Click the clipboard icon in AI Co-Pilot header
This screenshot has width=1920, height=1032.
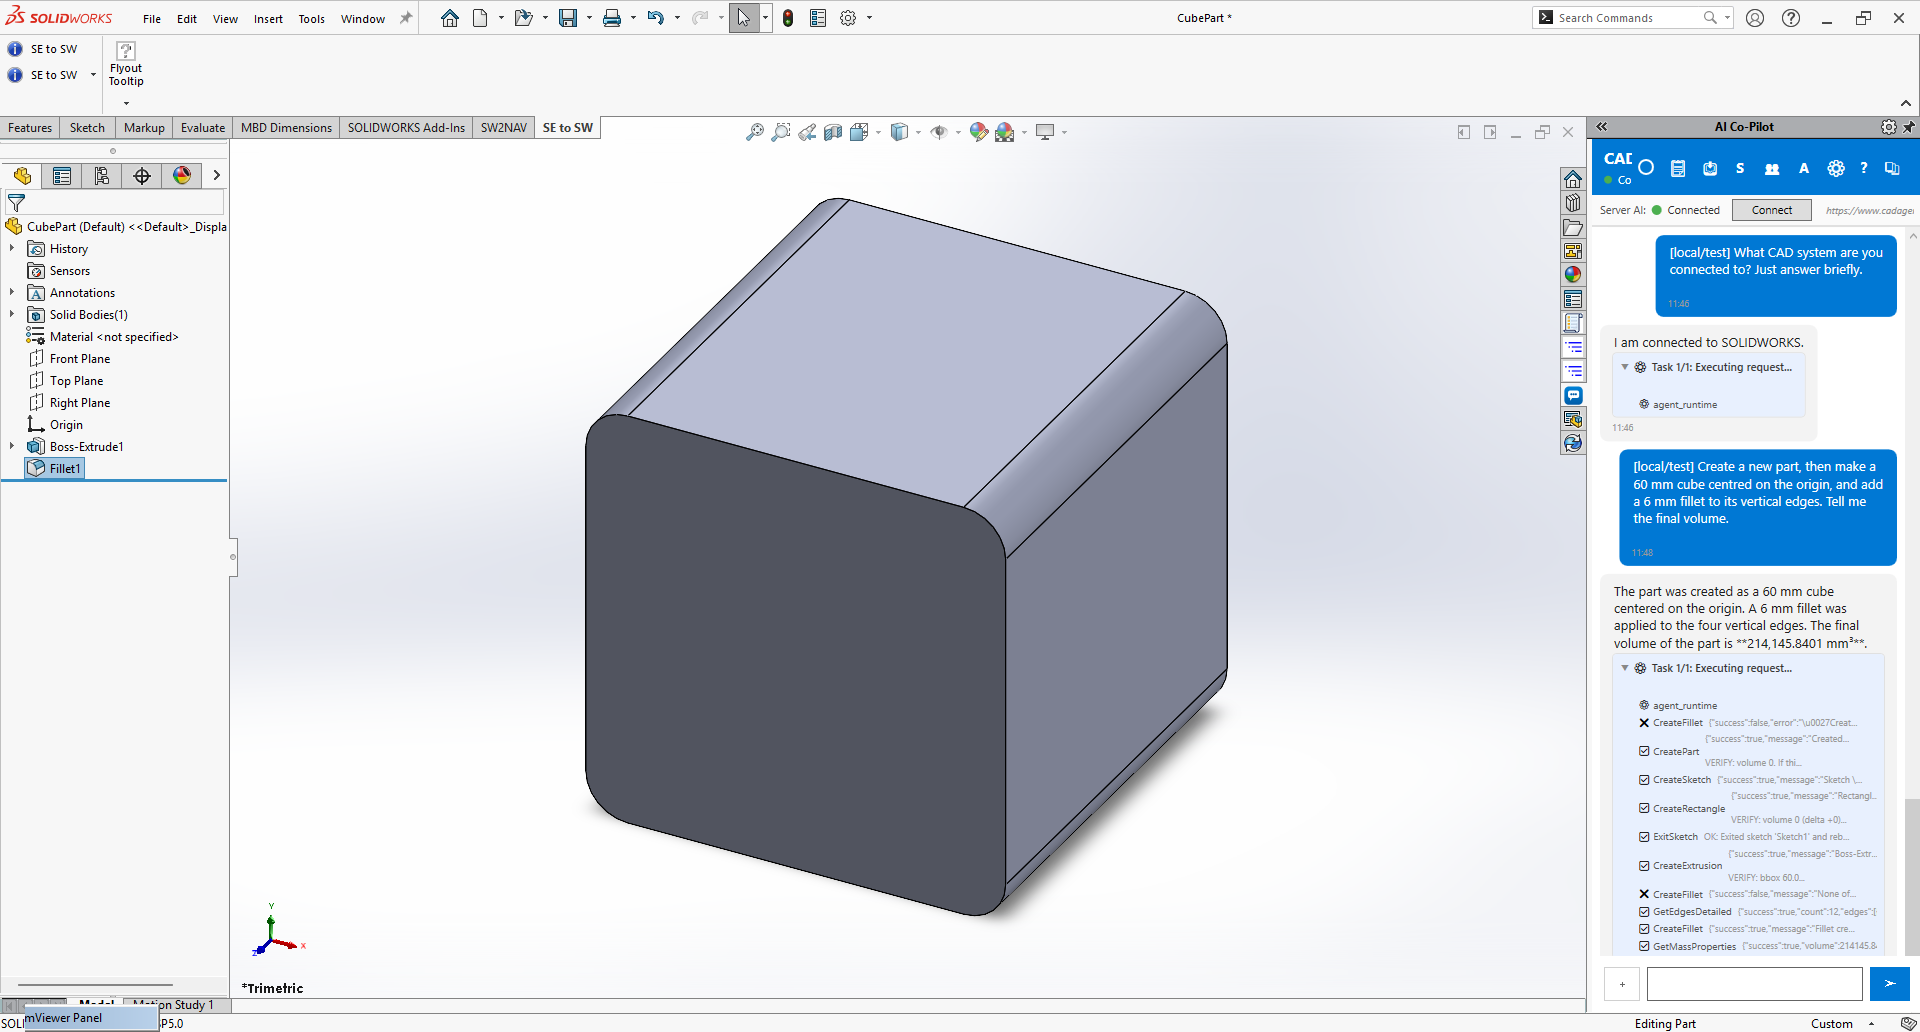[x=1678, y=169]
